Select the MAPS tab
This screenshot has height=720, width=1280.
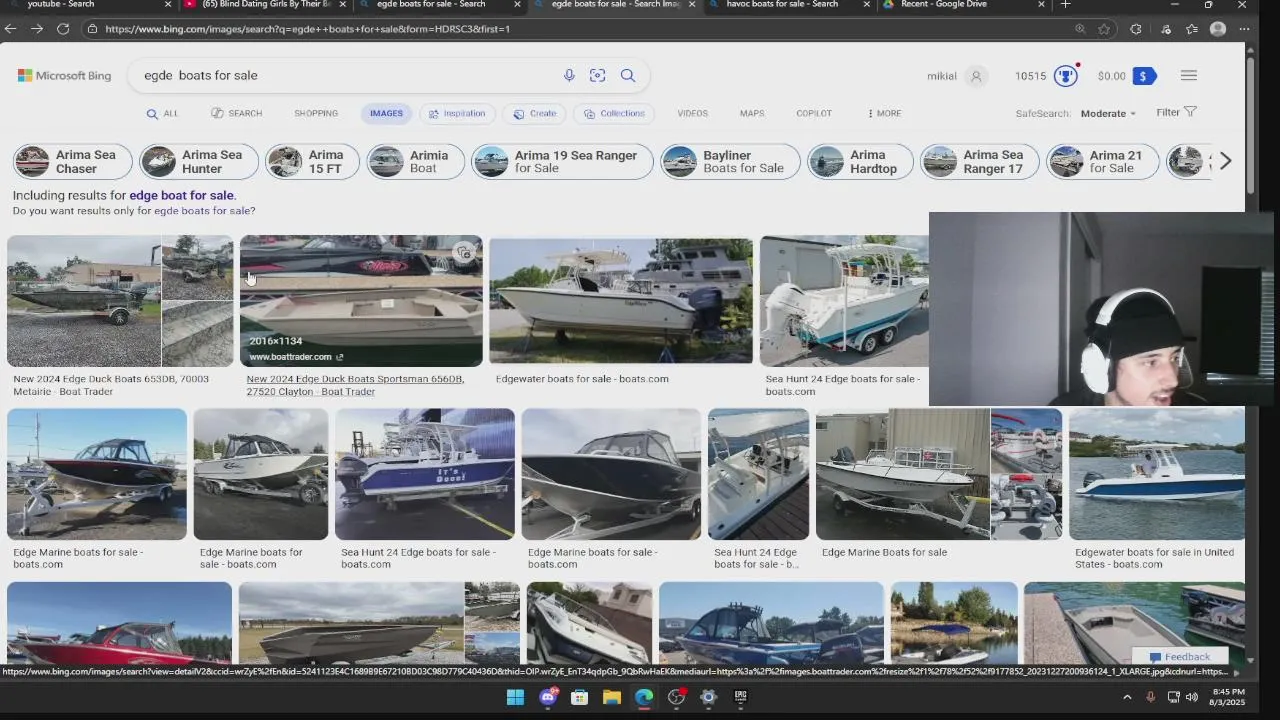coord(752,113)
